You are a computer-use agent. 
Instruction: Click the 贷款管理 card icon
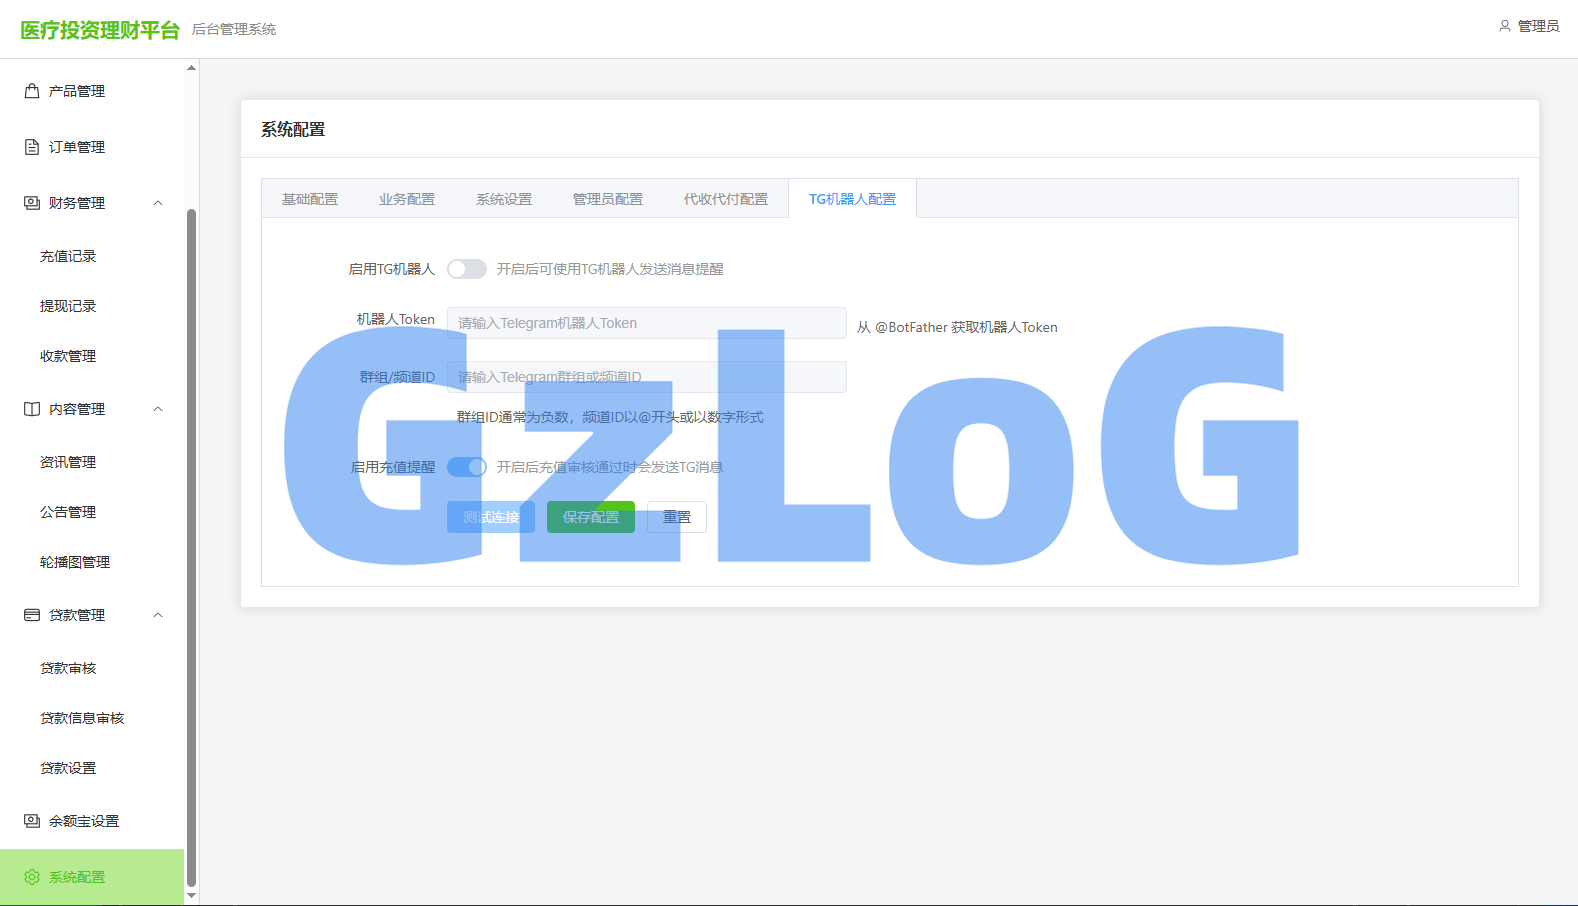pos(32,615)
